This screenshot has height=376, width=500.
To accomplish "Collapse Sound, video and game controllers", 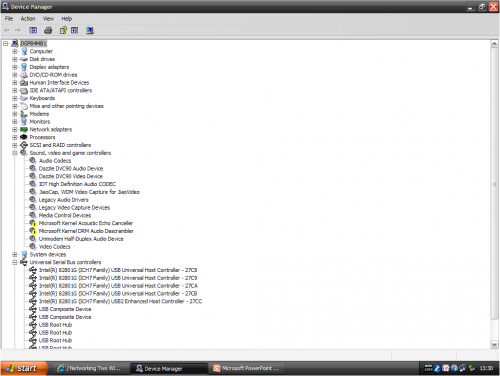I will [x=15, y=153].
